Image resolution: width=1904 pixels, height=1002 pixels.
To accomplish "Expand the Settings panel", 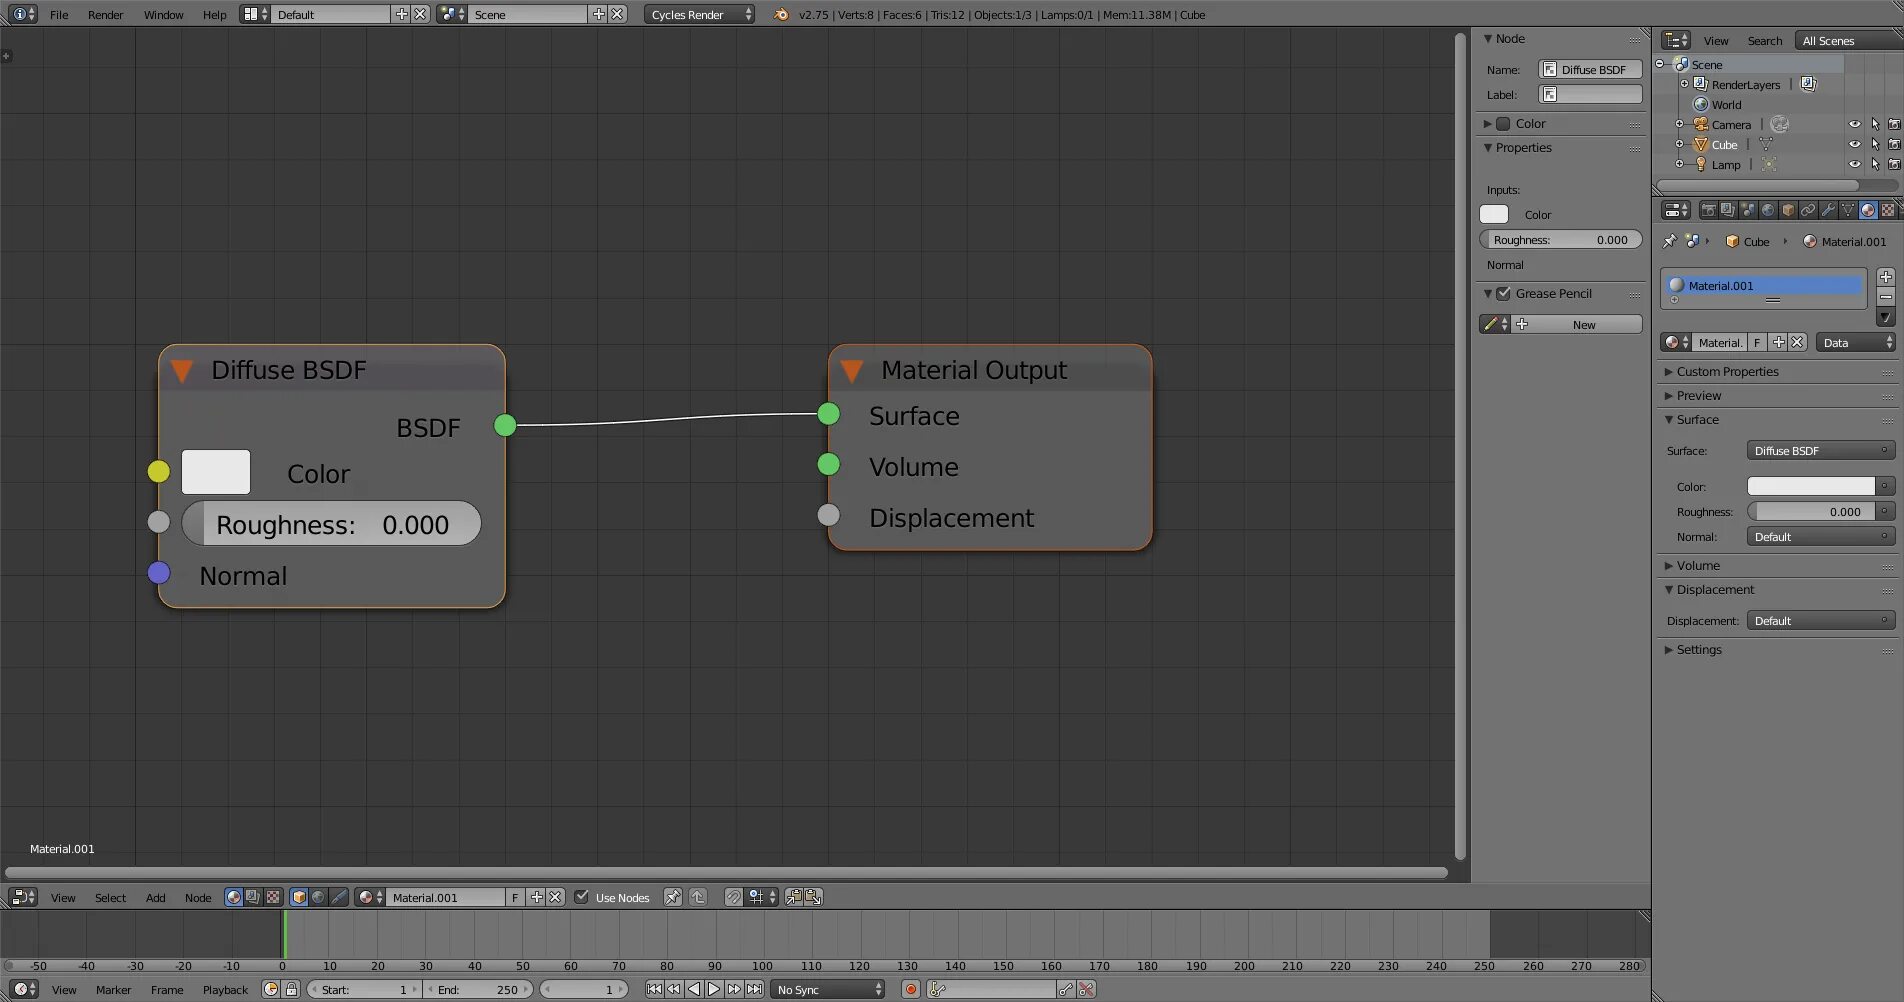I will (x=1698, y=649).
